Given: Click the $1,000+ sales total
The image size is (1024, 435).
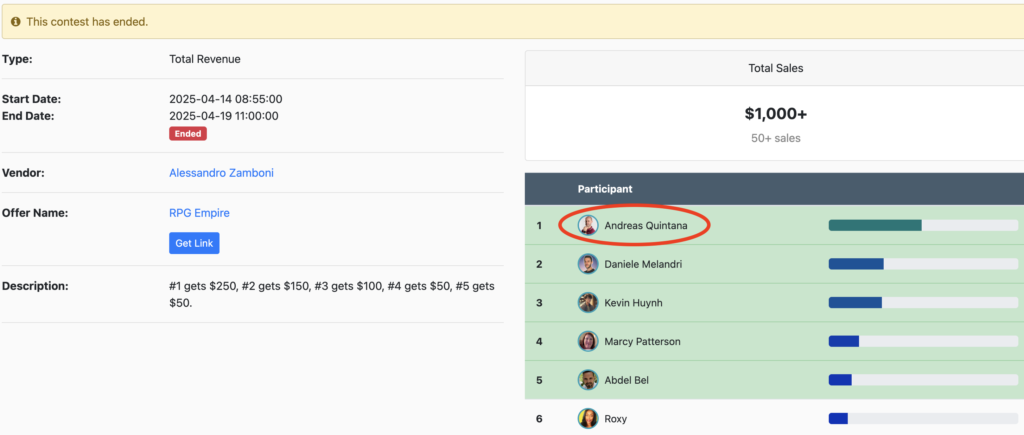Looking at the screenshot, I should [x=775, y=114].
